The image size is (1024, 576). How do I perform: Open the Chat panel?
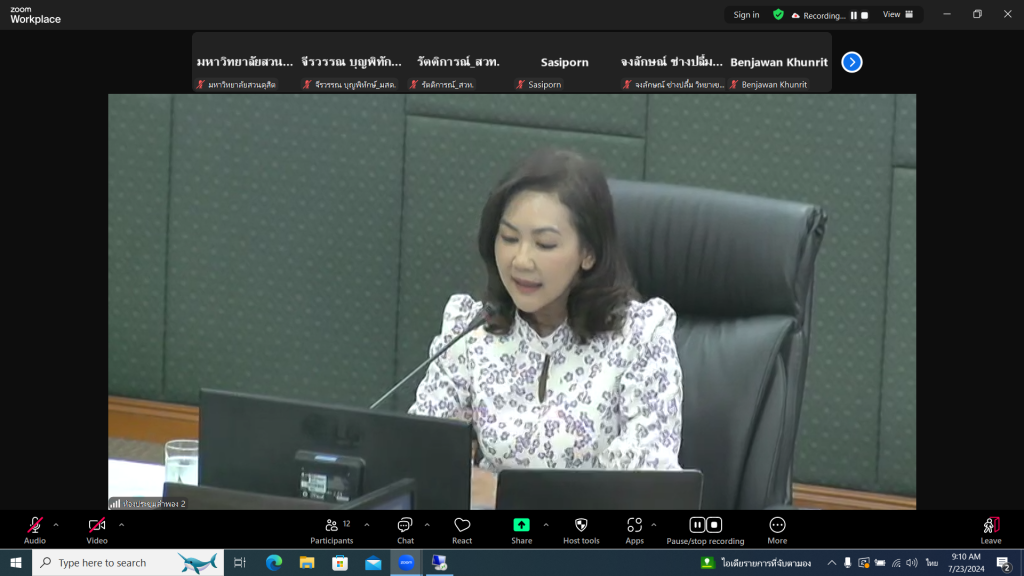pos(405,529)
